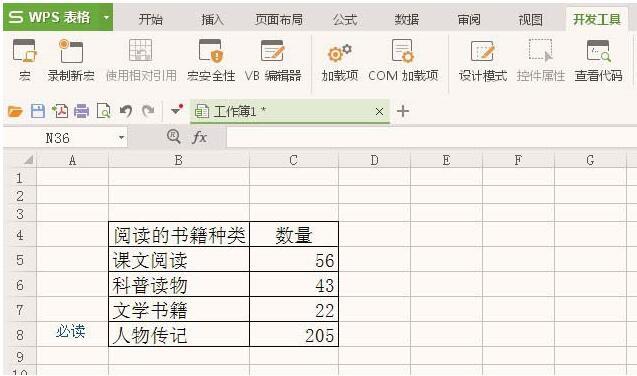Screen dimensions: 637x376
Task: Click the save icon in quick toolbar
Action: (x=38, y=111)
